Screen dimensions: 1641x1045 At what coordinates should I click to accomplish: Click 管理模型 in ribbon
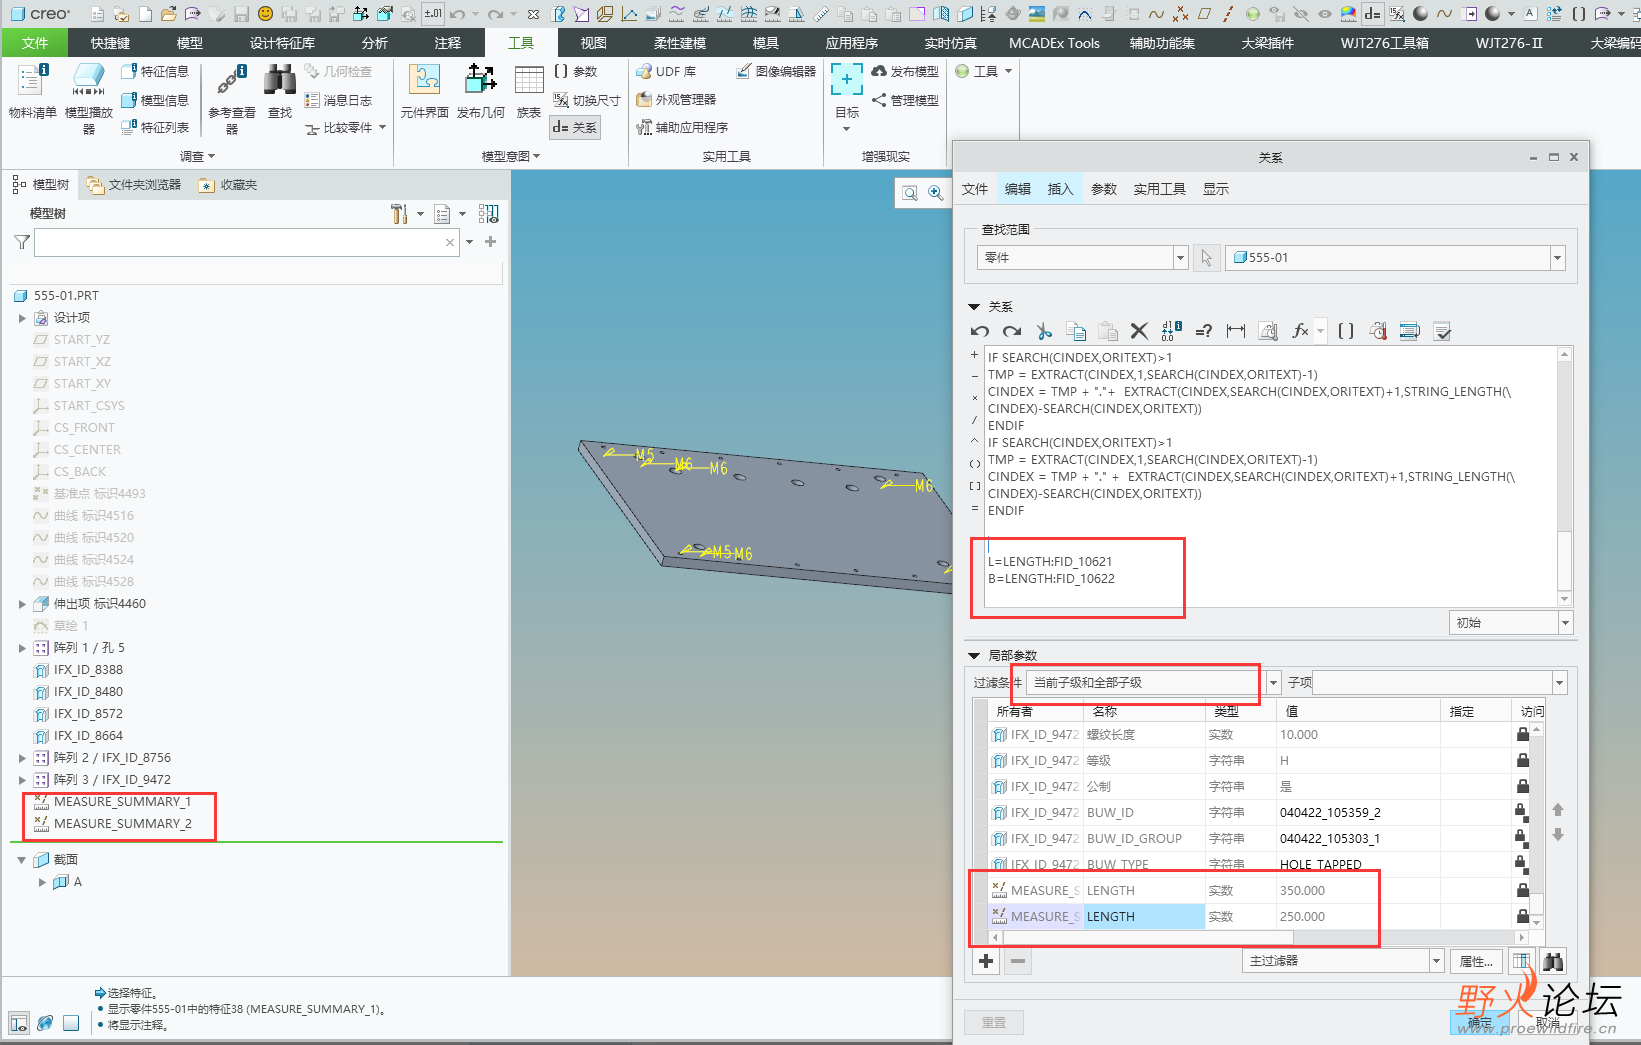coord(905,100)
